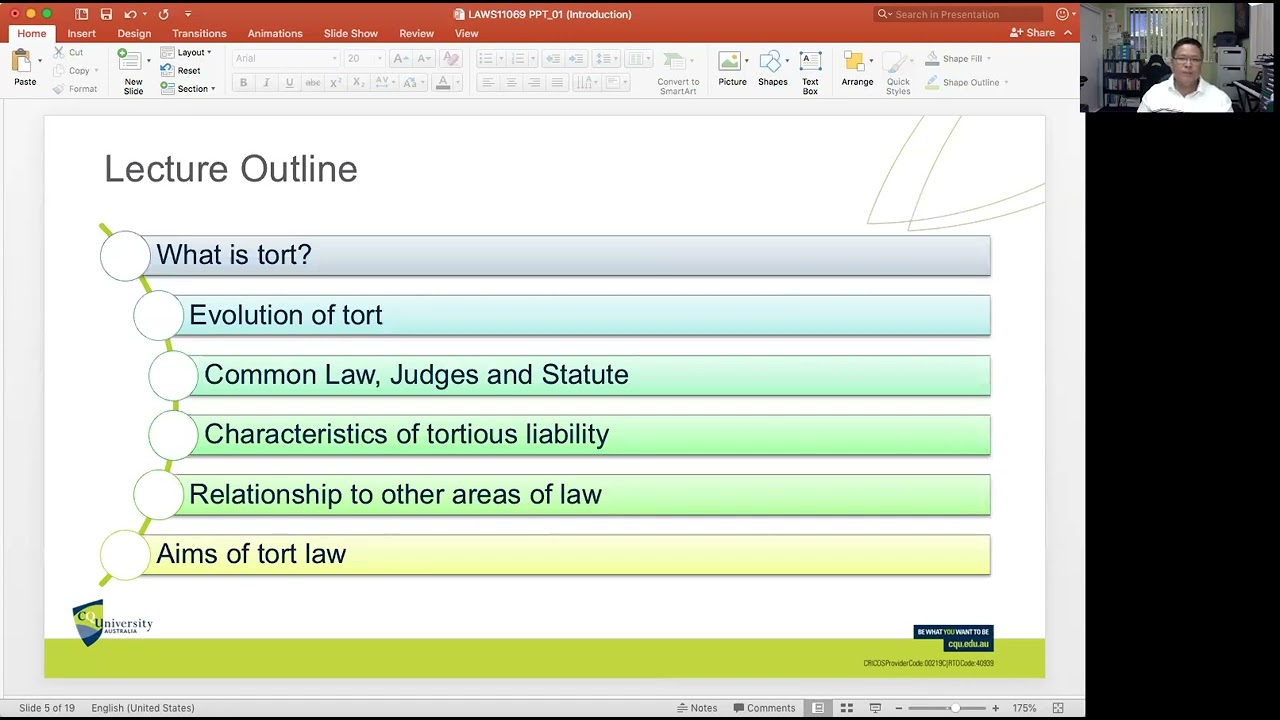Screen dimensions: 1280x720
Task: Click the Redo icon in title bar
Action: [163, 14]
